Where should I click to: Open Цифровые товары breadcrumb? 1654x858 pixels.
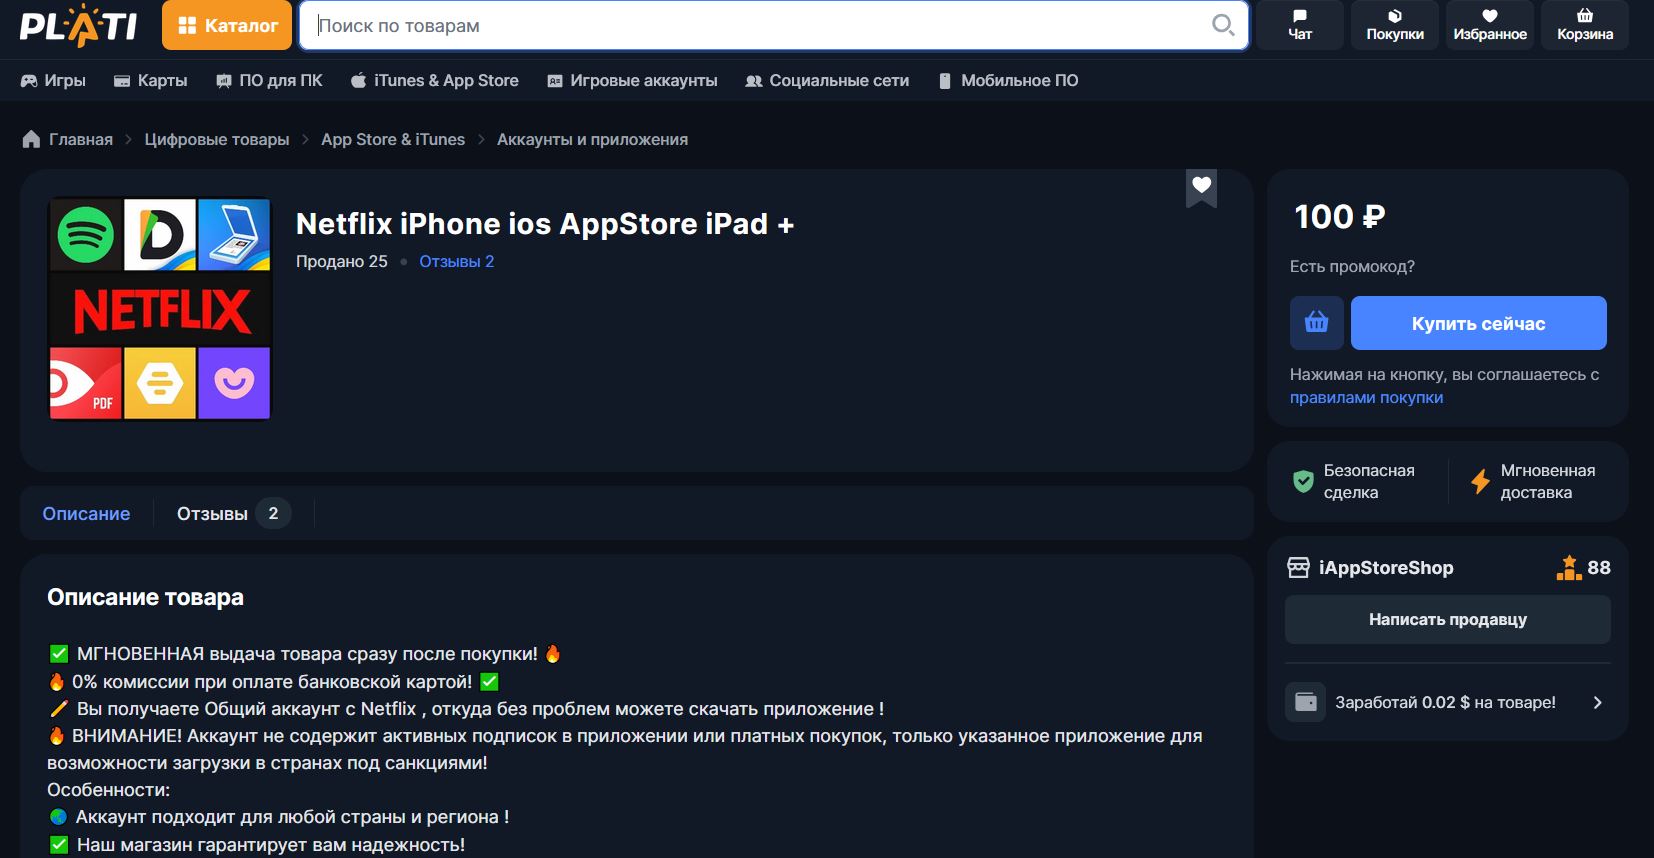click(x=217, y=139)
